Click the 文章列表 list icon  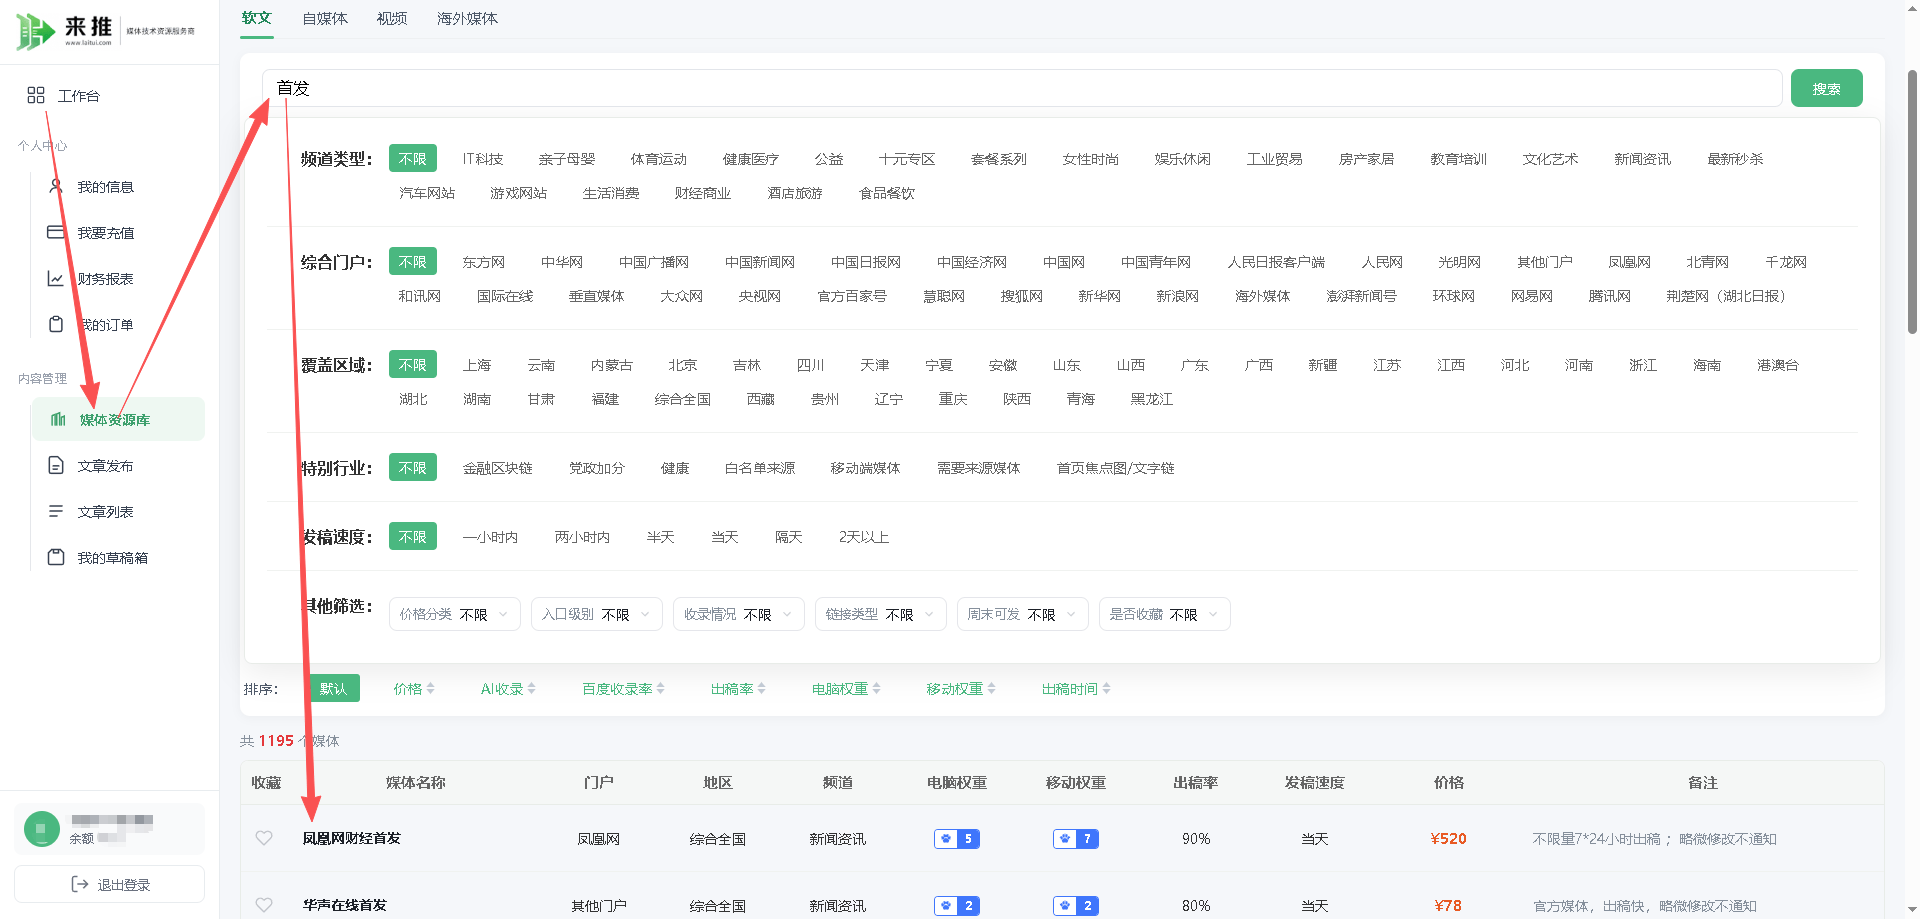(x=56, y=511)
